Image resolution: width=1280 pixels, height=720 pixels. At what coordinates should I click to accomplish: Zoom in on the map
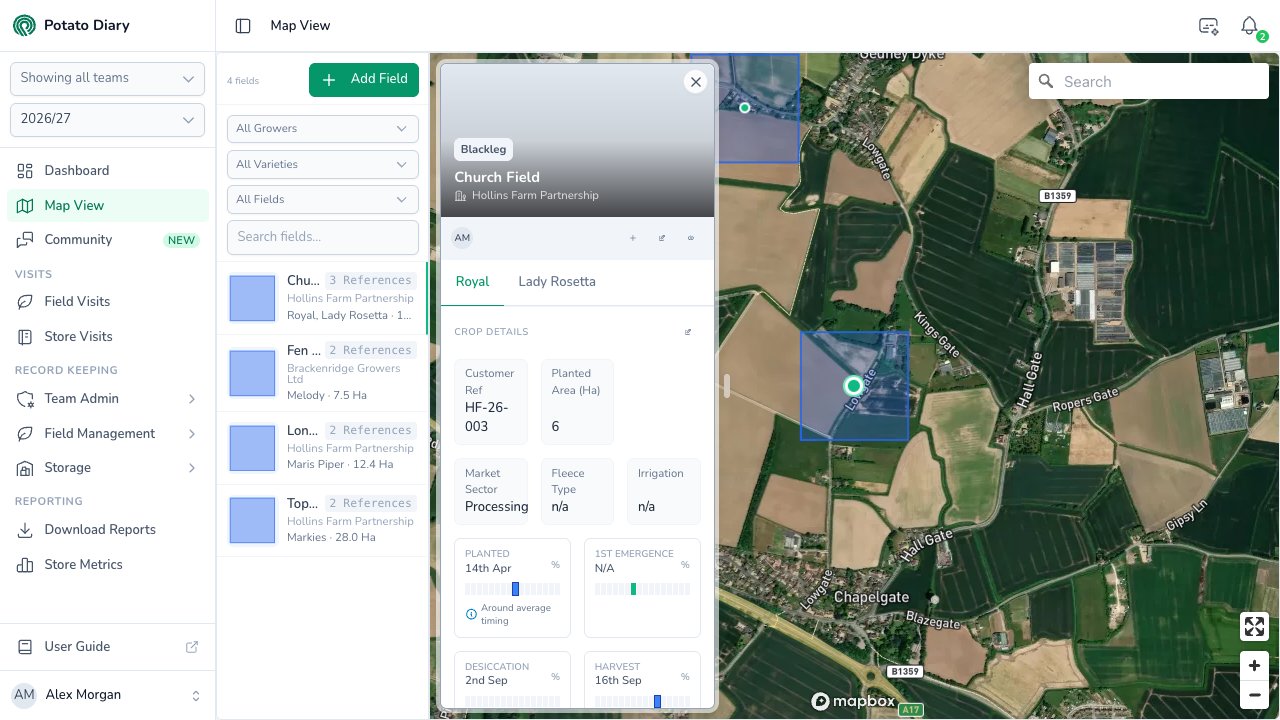1254,666
